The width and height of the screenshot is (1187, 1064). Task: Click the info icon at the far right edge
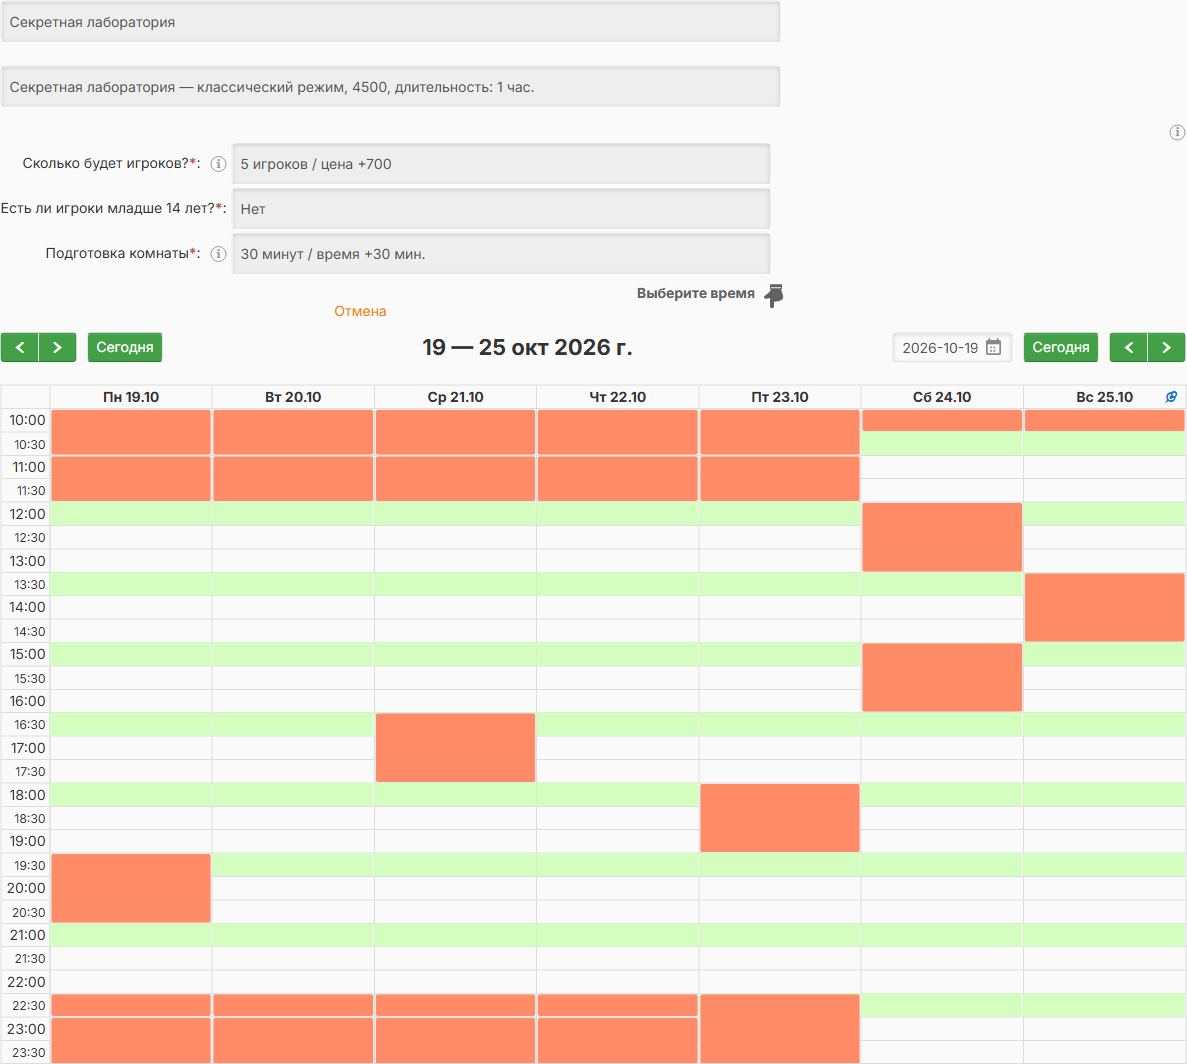(1177, 132)
